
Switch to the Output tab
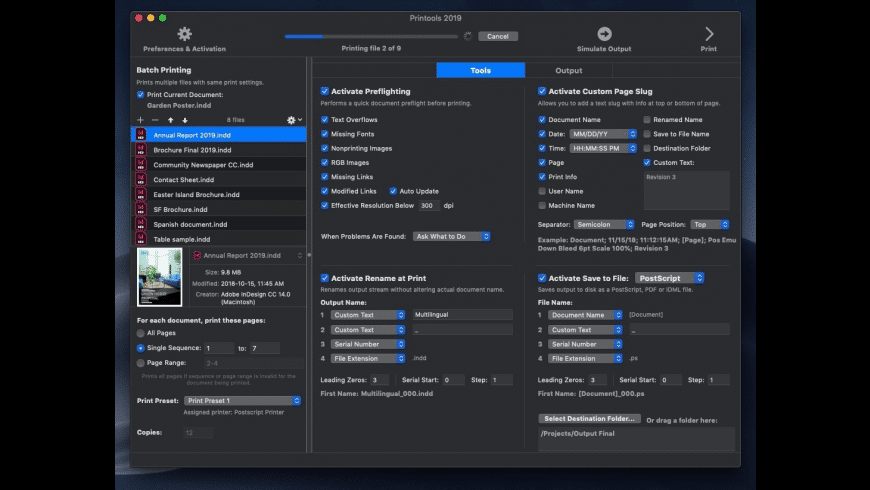(x=569, y=70)
